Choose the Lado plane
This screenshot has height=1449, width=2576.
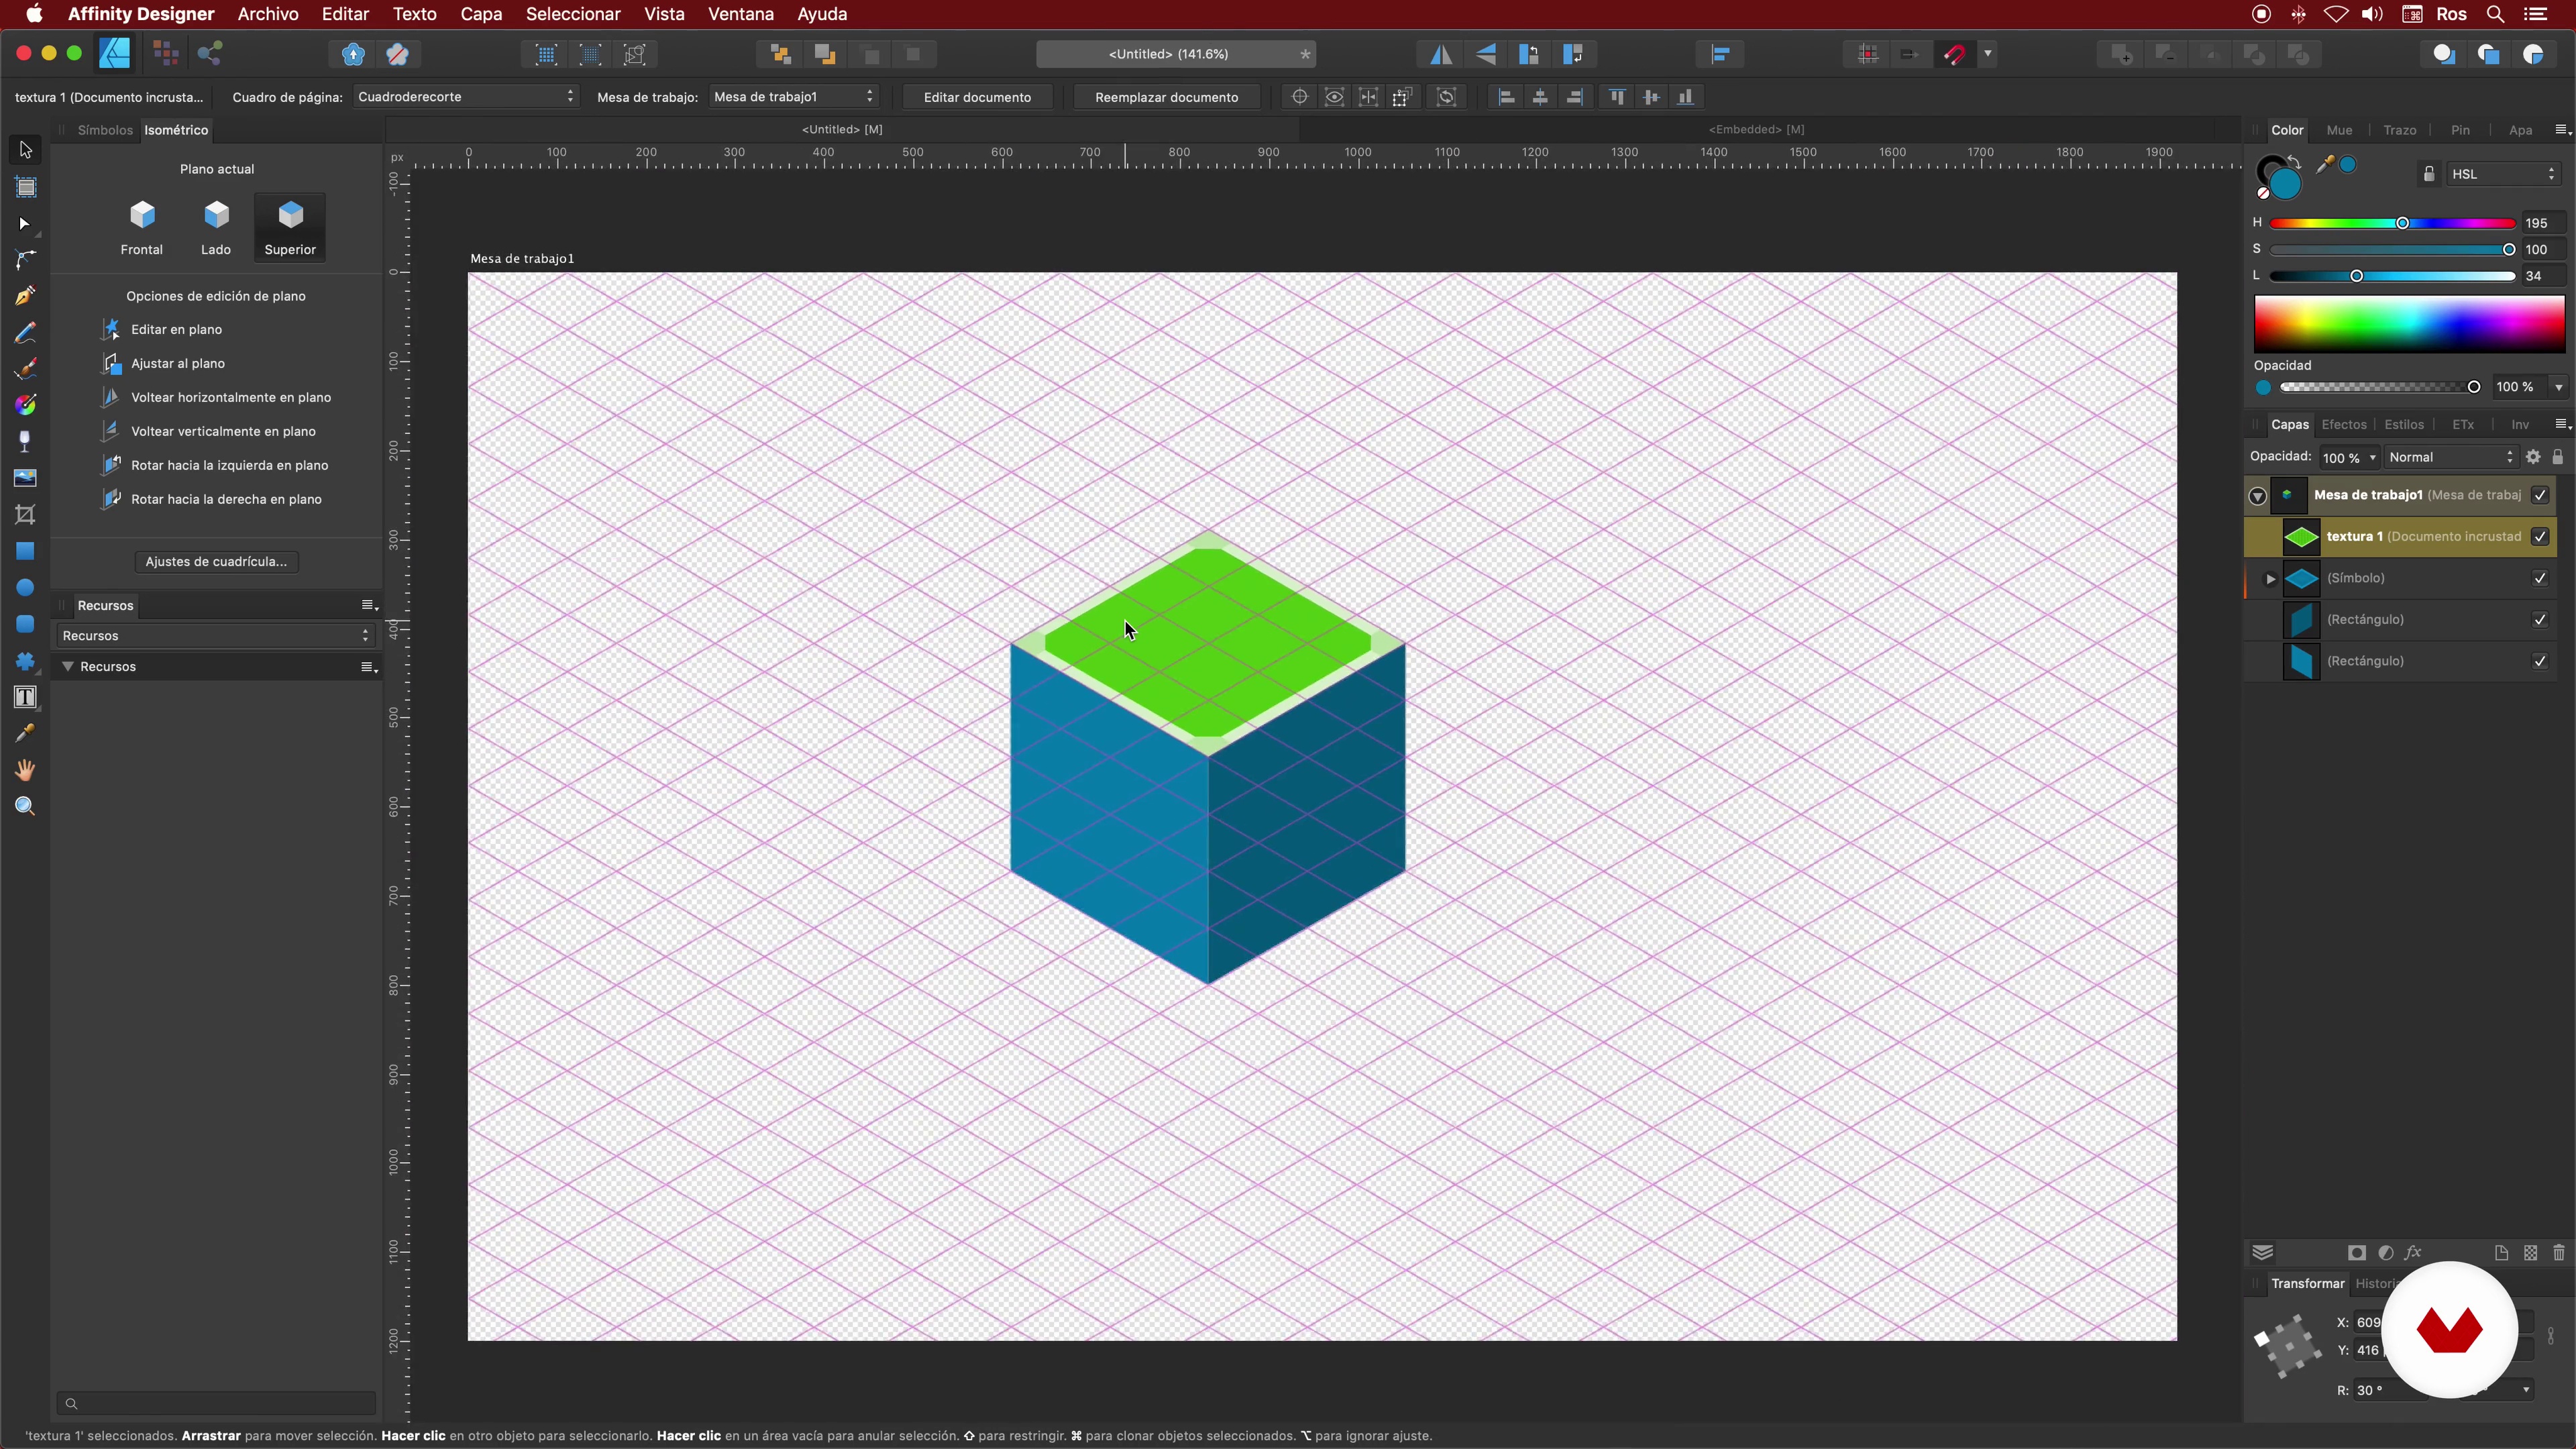click(216, 227)
